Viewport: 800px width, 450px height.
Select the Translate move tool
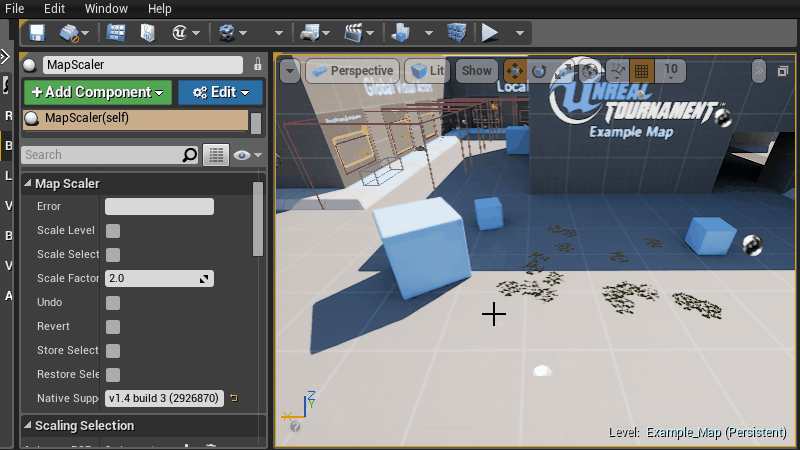[x=515, y=71]
